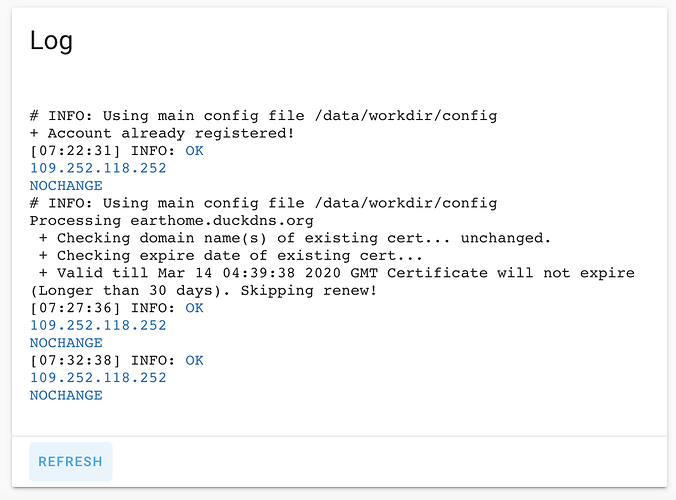This screenshot has width=676, height=500.
Task: Click the first main config file log line
Action: tap(263, 116)
